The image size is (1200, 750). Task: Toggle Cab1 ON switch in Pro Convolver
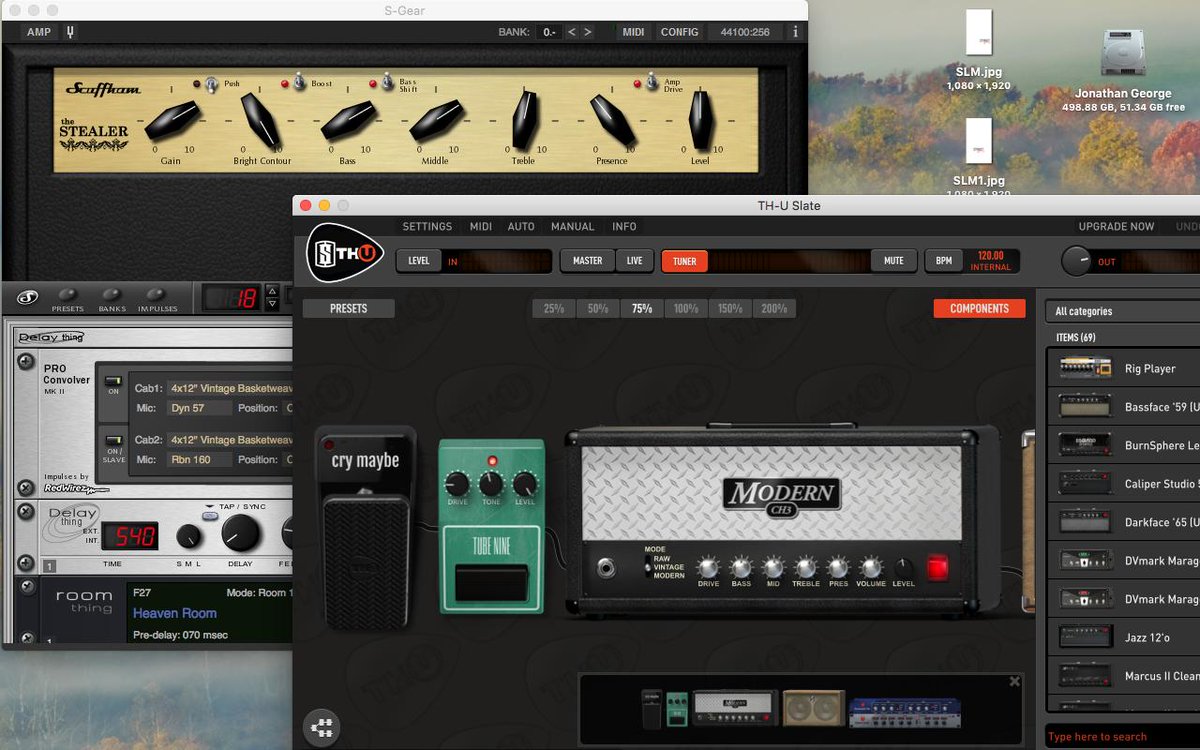[x=113, y=381]
